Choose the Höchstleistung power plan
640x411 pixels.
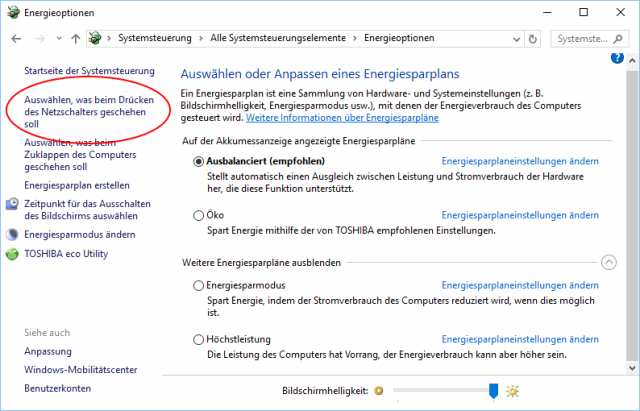point(198,339)
